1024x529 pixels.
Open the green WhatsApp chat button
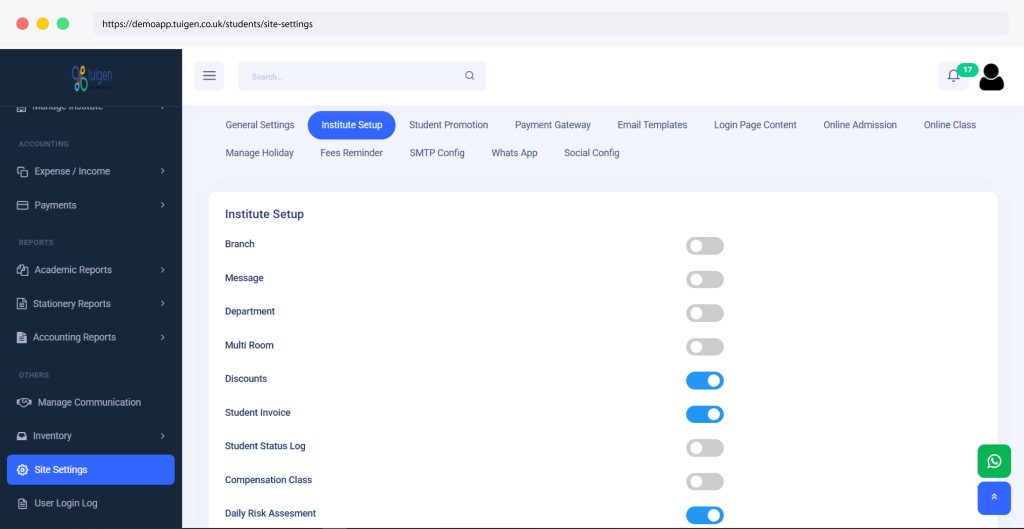click(x=993, y=461)
